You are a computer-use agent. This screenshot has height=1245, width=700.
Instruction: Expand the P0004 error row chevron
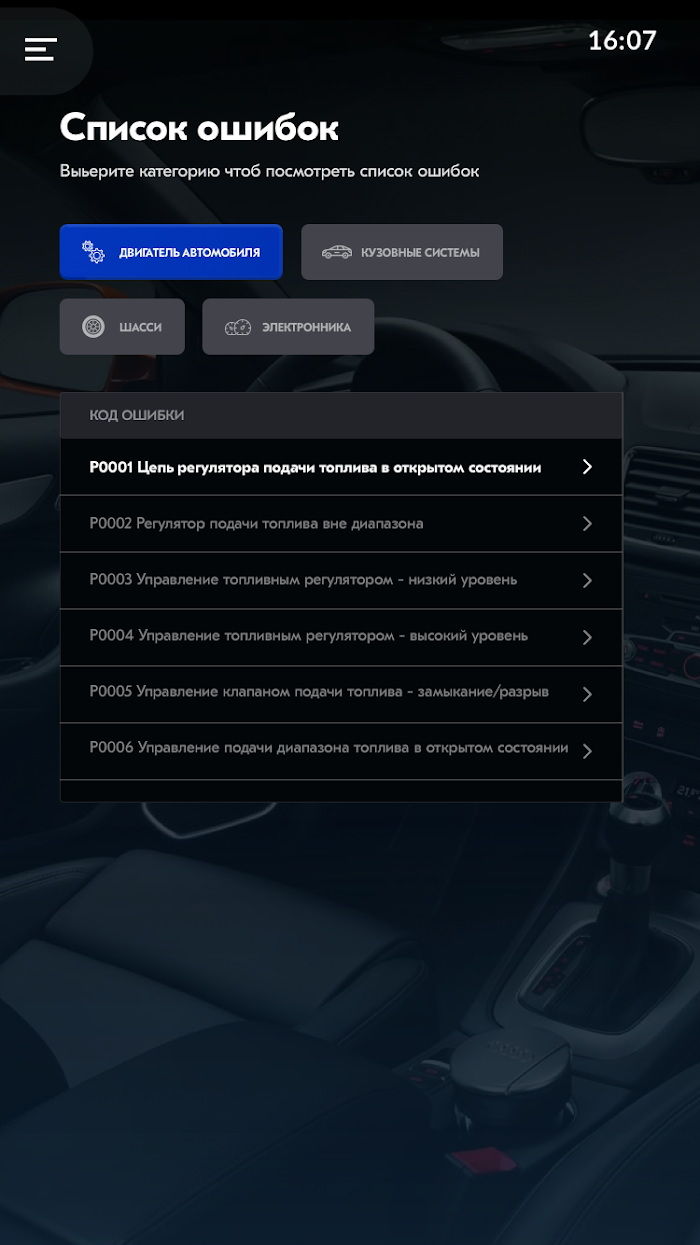(587, 637)
